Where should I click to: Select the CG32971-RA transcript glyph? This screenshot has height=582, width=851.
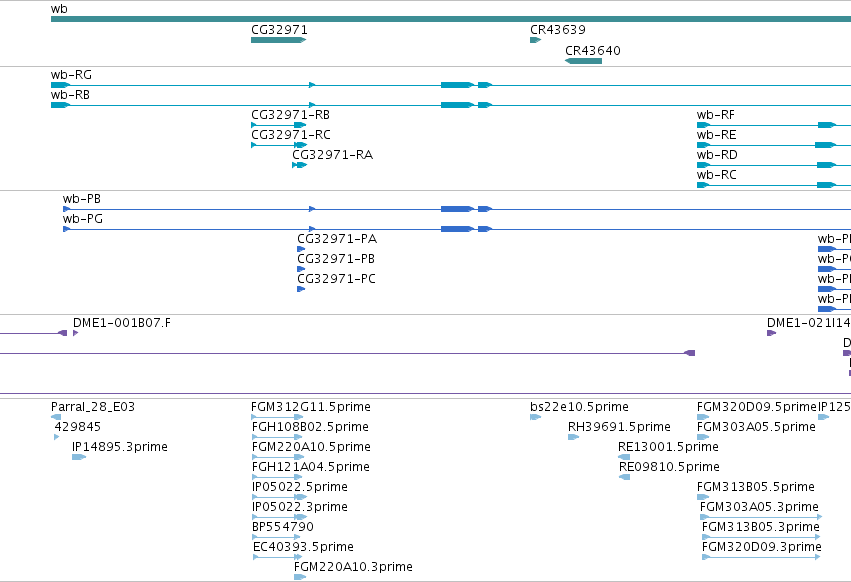300,165
